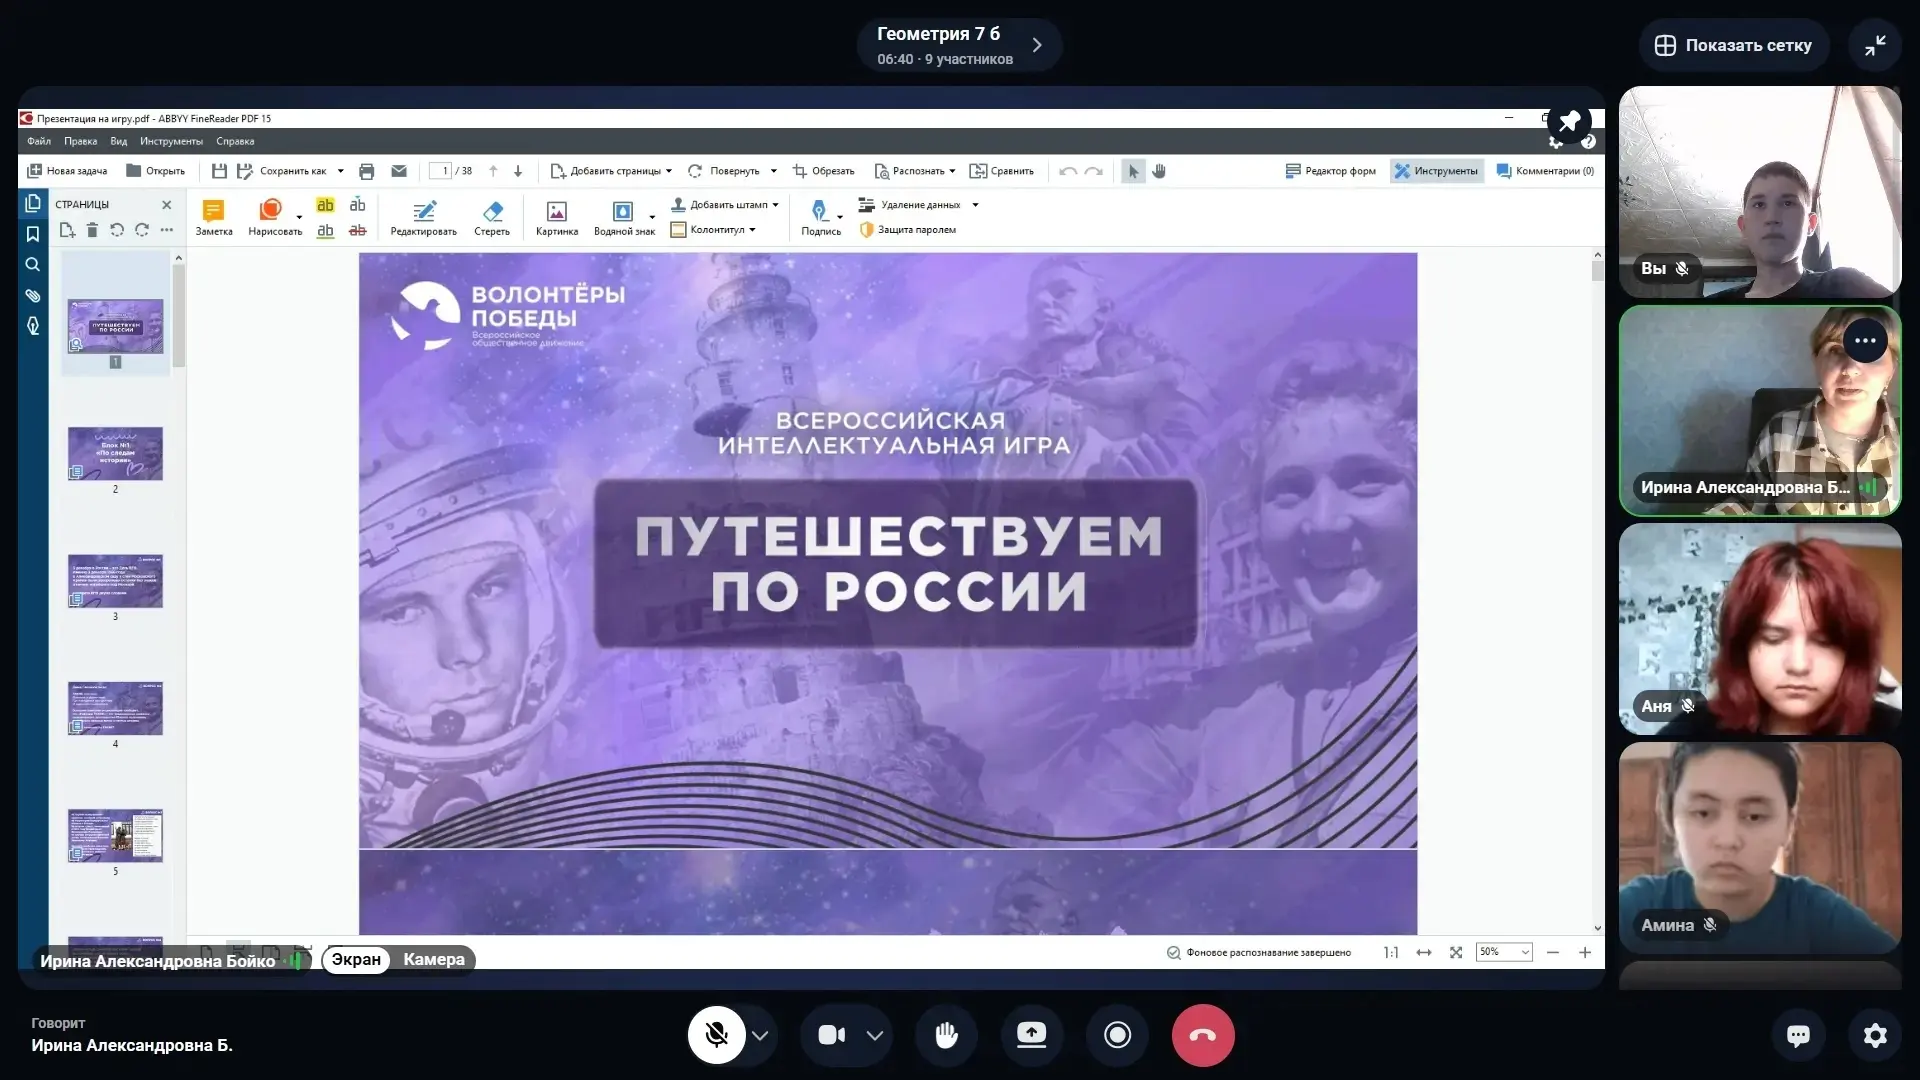Open microphone options chevron

pyautogui.click(x=760, y=1036)
